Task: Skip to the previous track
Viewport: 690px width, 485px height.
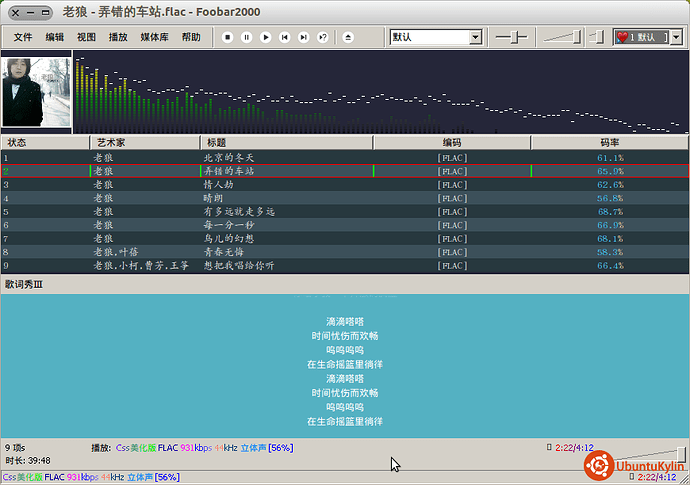Action: pos(285,37)
